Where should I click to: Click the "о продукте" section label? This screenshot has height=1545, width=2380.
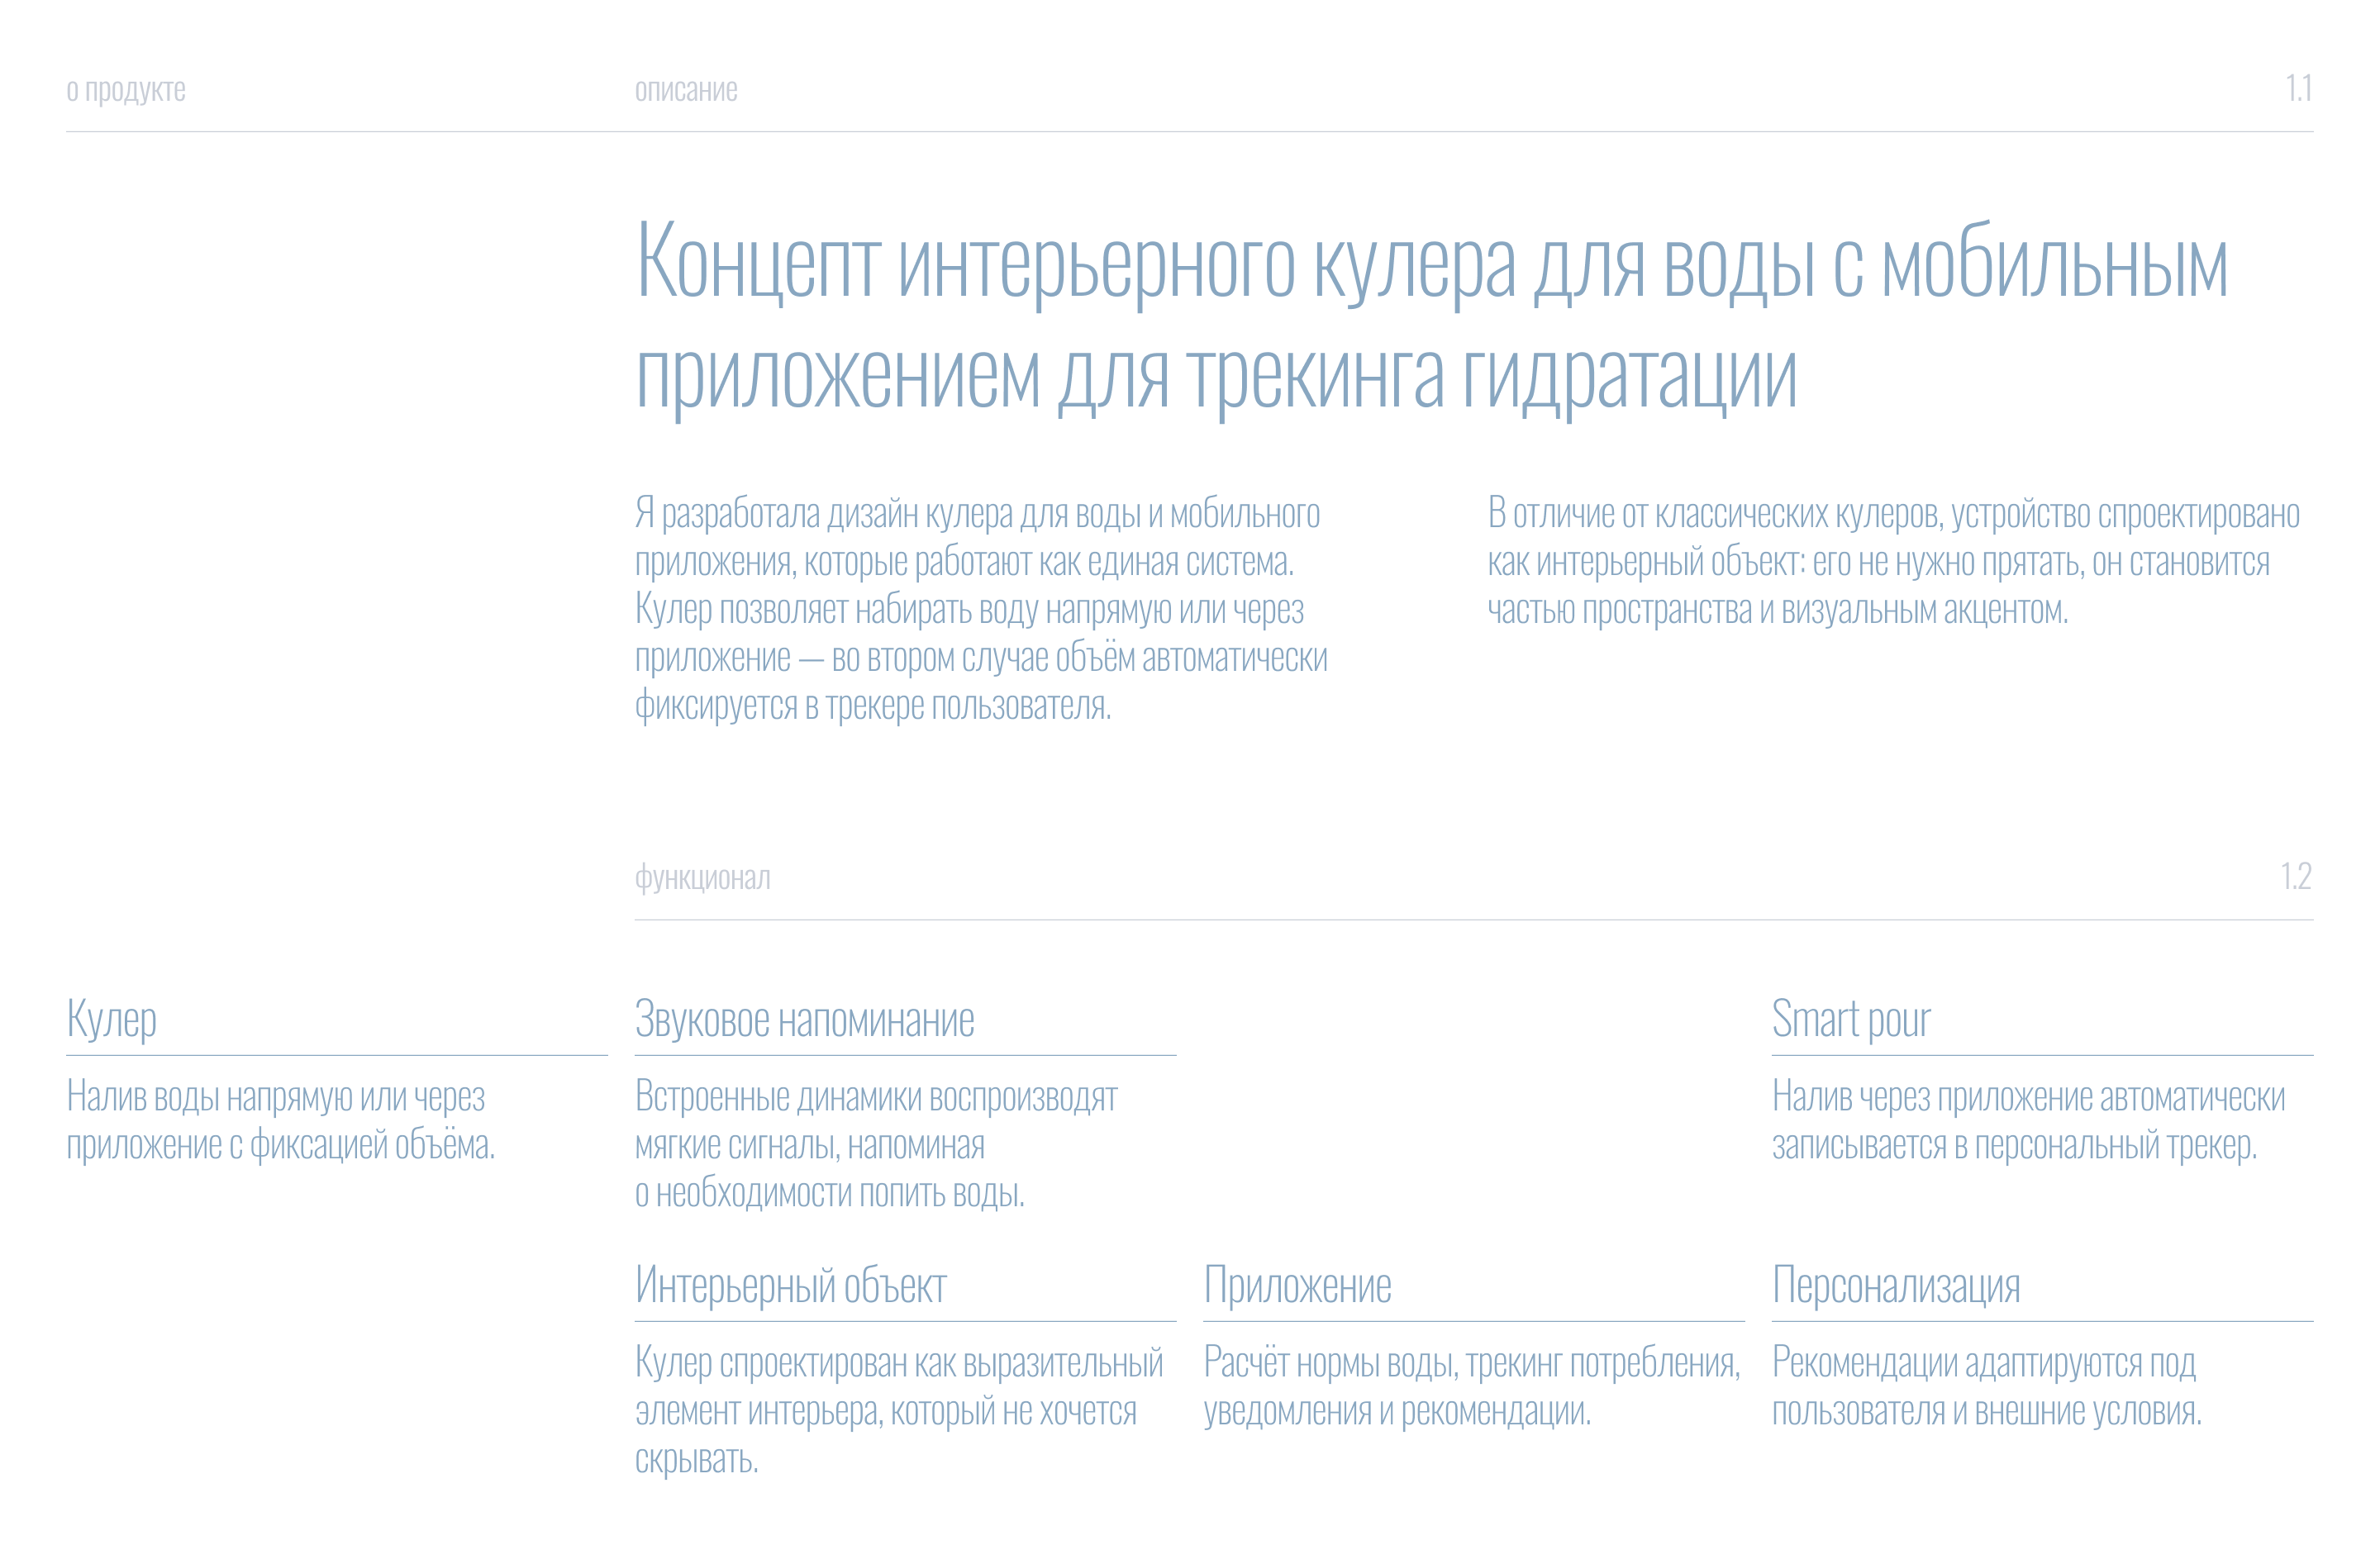125,90
